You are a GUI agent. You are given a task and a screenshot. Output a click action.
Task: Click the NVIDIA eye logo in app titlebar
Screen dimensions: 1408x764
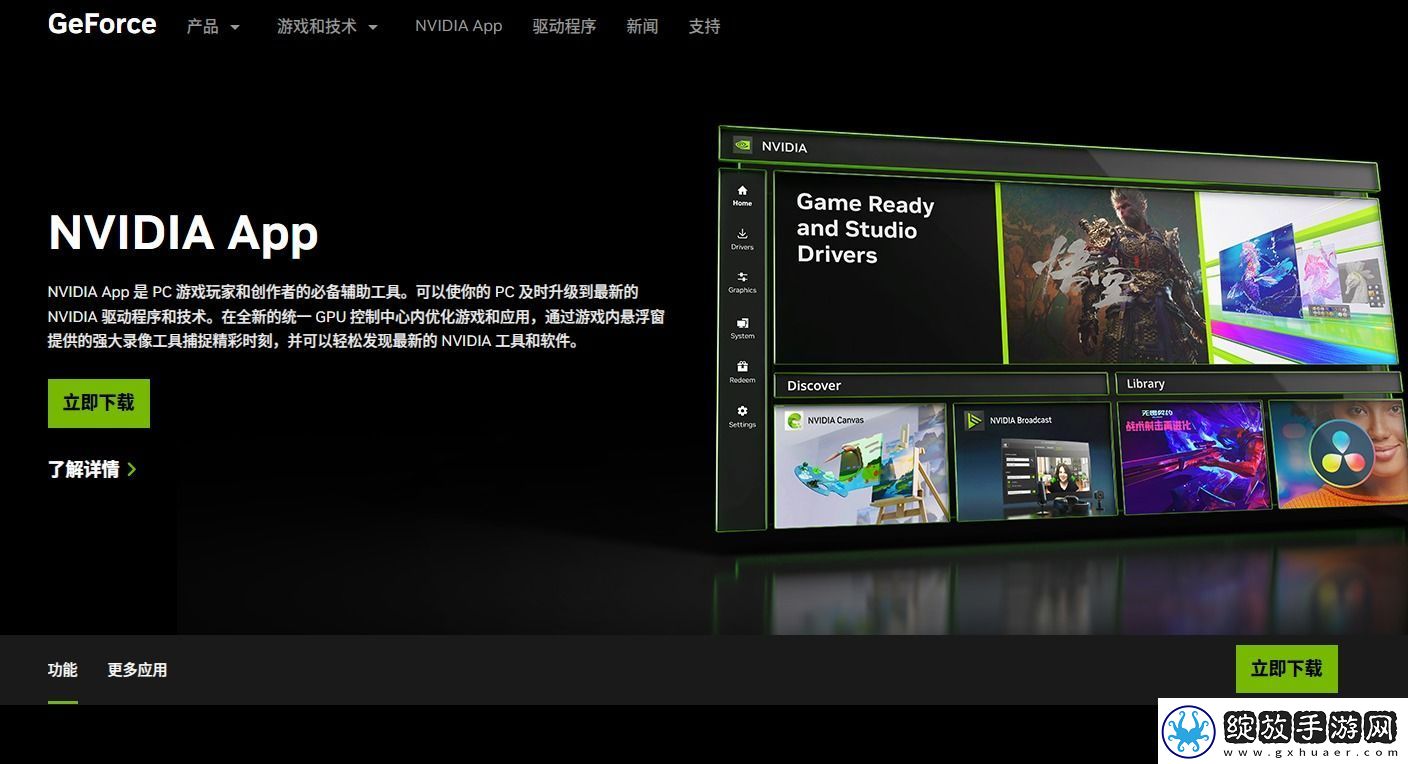click(743, 145)
